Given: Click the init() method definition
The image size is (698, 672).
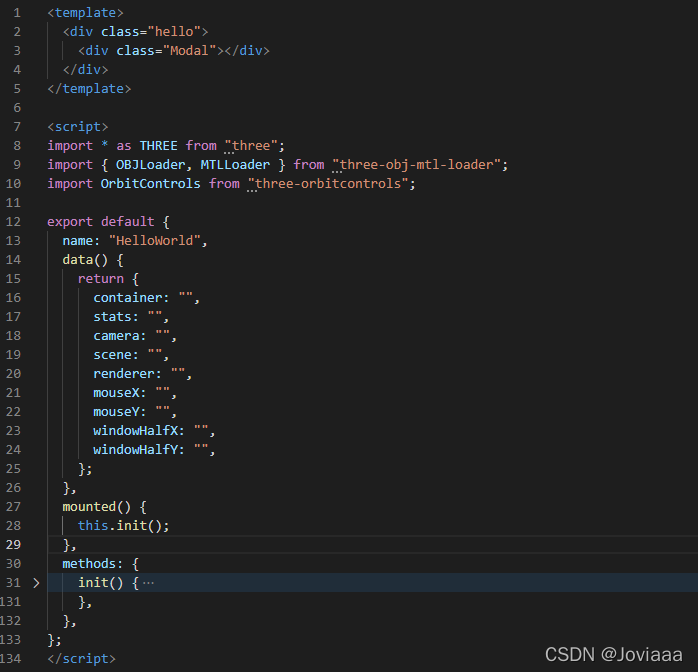Looking at the screenshot, I should [101, 583].
